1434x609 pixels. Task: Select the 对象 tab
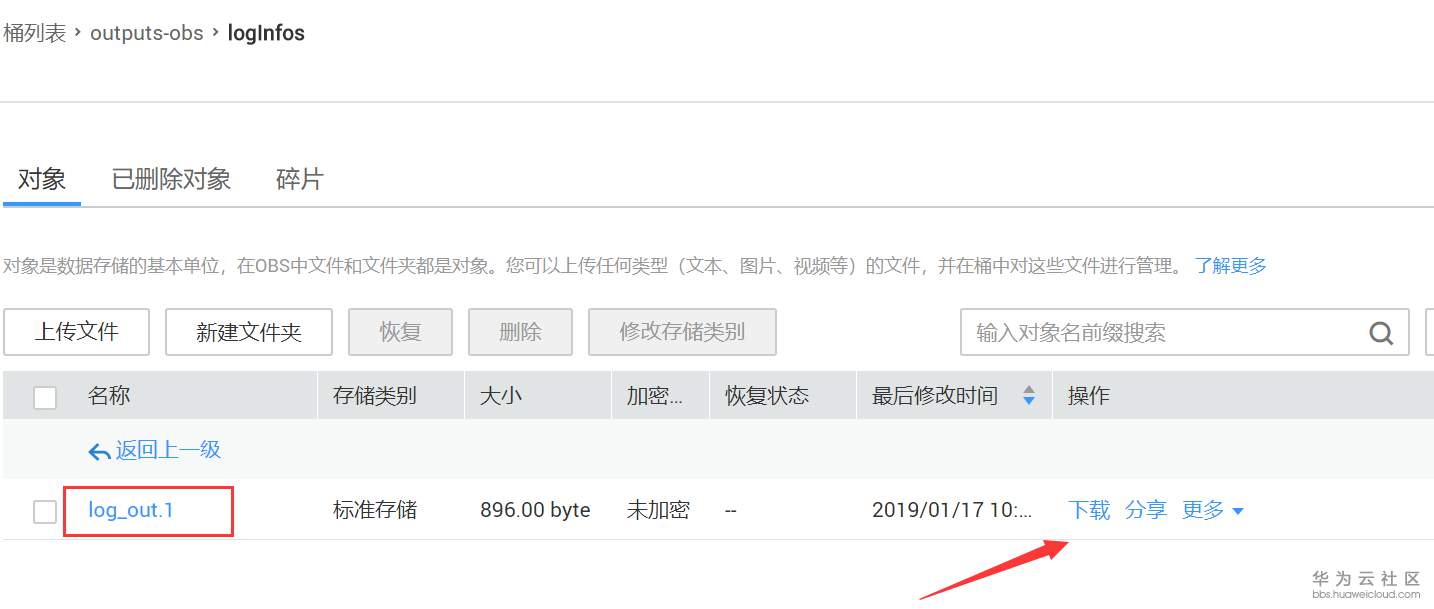[42, 179]
